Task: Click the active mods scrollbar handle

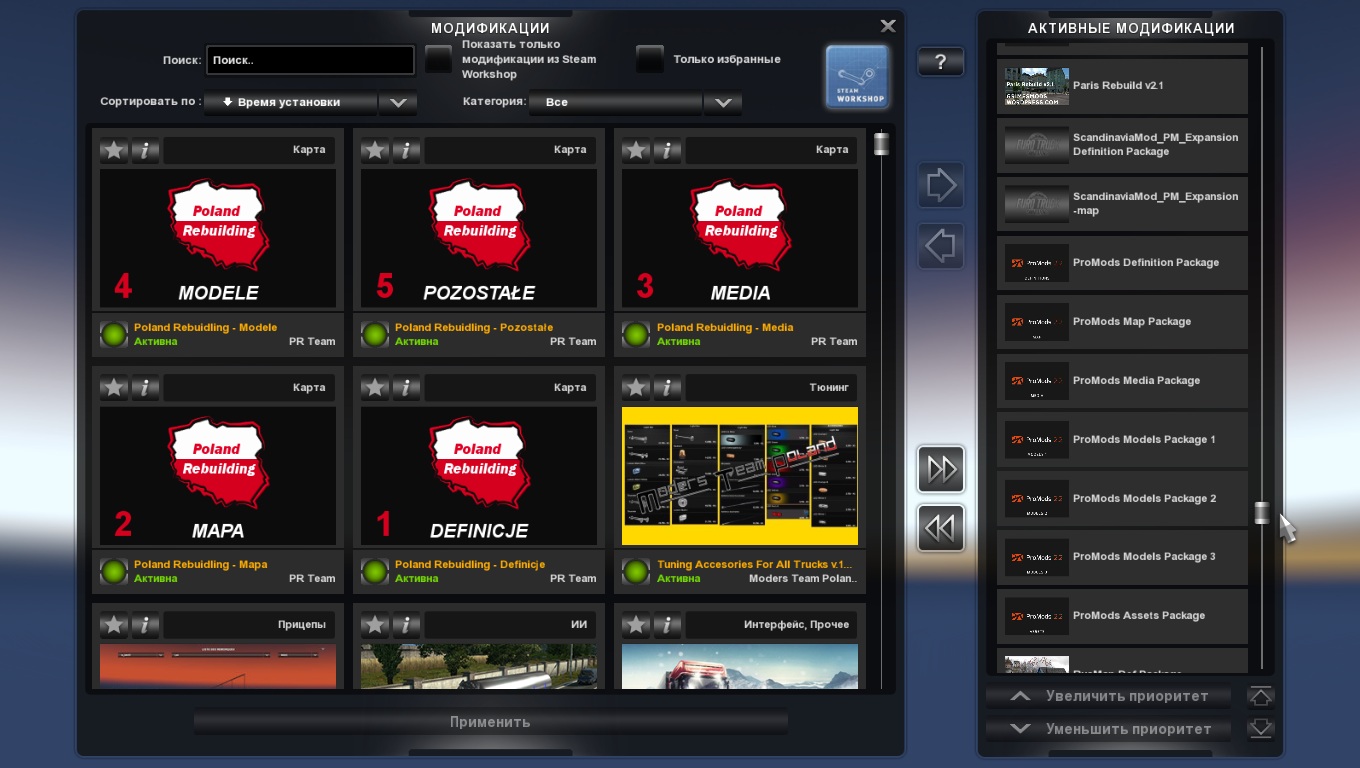Action: 1262,513
